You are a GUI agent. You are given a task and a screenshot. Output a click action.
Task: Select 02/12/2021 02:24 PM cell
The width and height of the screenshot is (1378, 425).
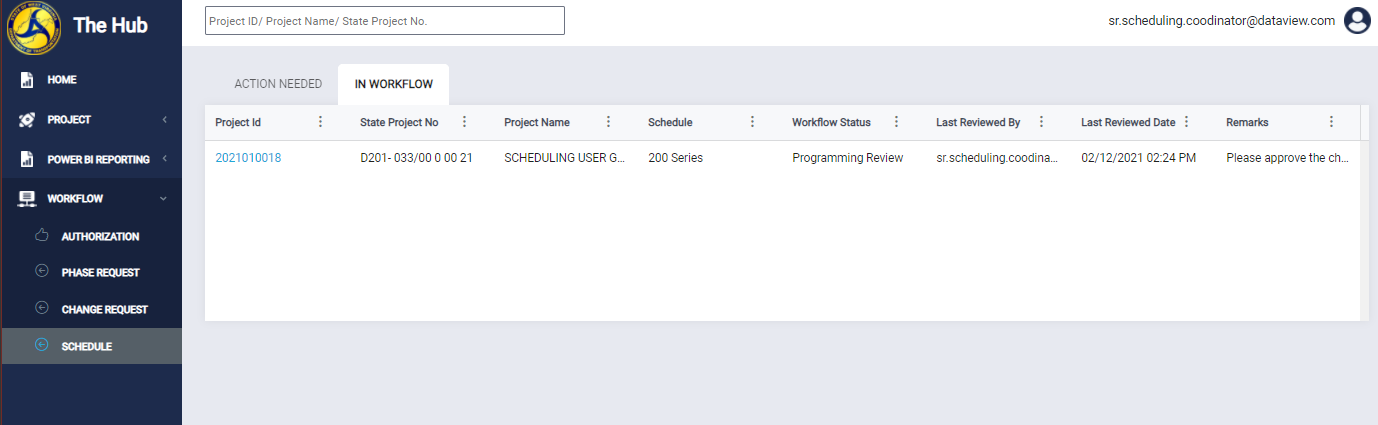(1138, 158)
